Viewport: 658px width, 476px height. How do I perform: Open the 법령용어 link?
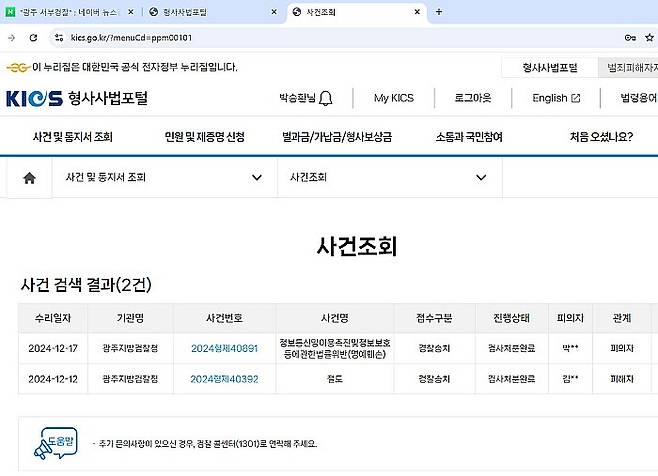point(638,98)
